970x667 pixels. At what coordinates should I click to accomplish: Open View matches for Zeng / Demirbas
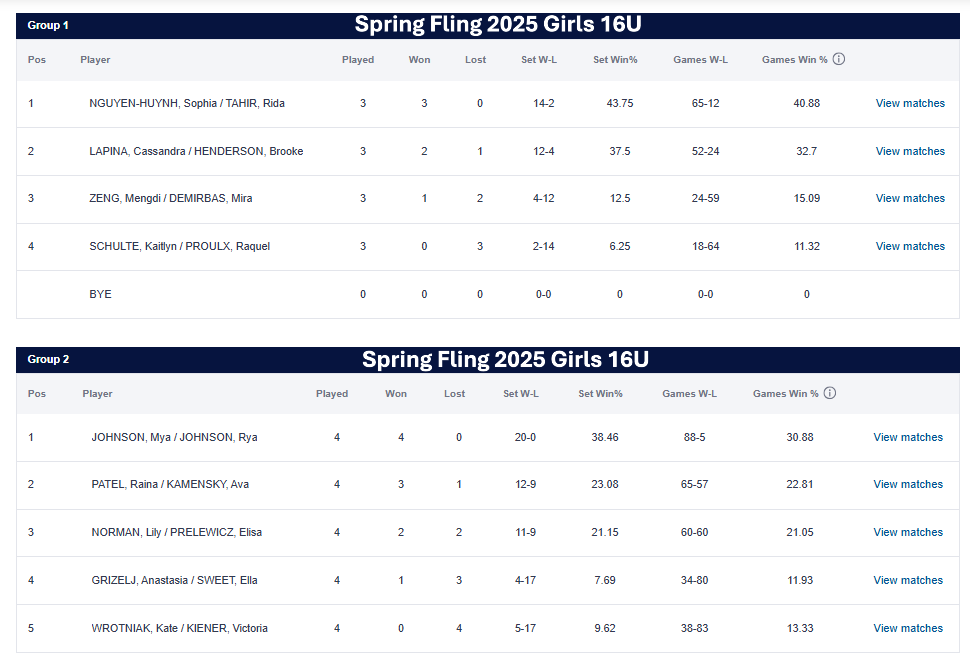click(910, 198)
